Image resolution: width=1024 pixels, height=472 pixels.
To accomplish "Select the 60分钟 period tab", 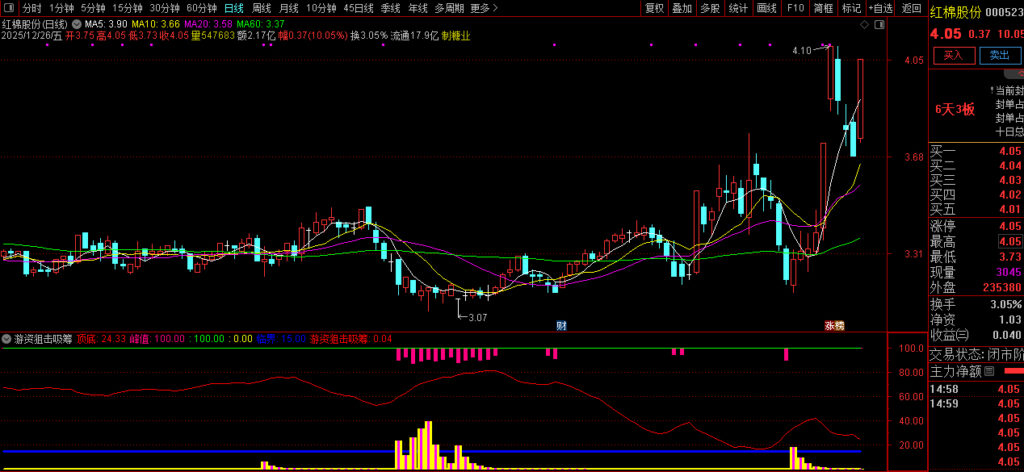I will [x=201, y=7].
